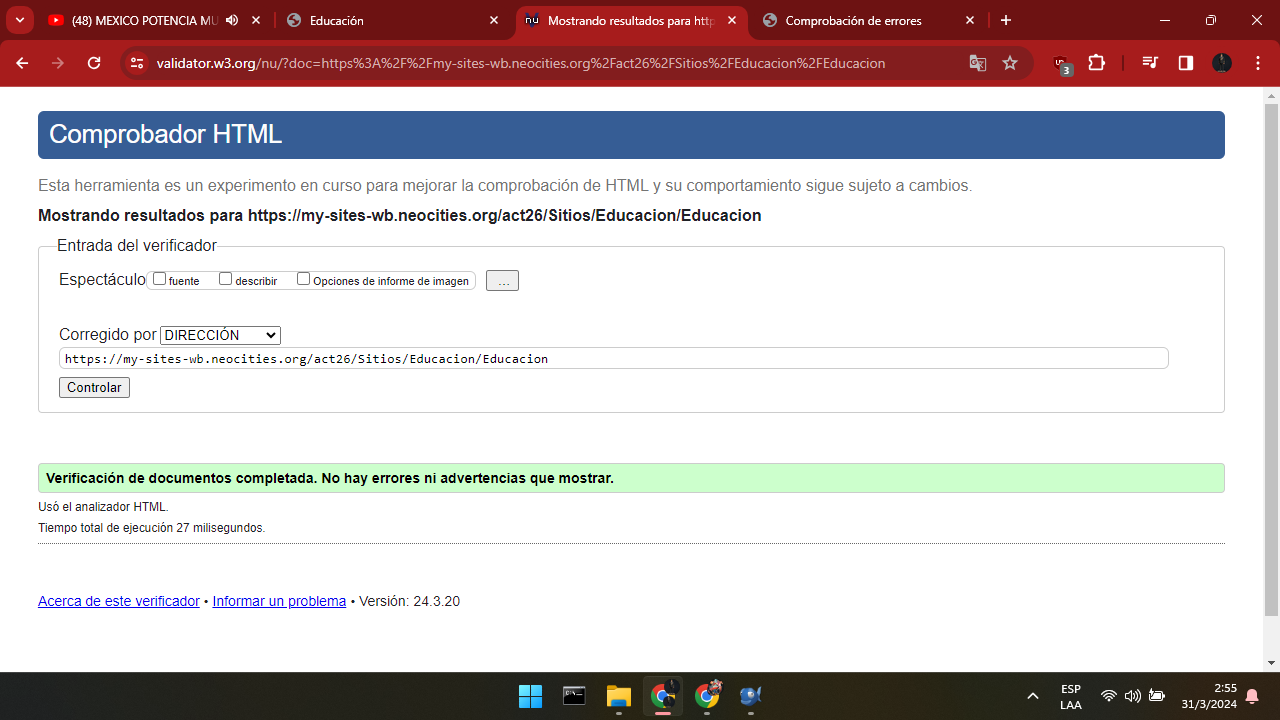Open the media control icon in toolbar
The image size is (1280, 720).
1150,63
